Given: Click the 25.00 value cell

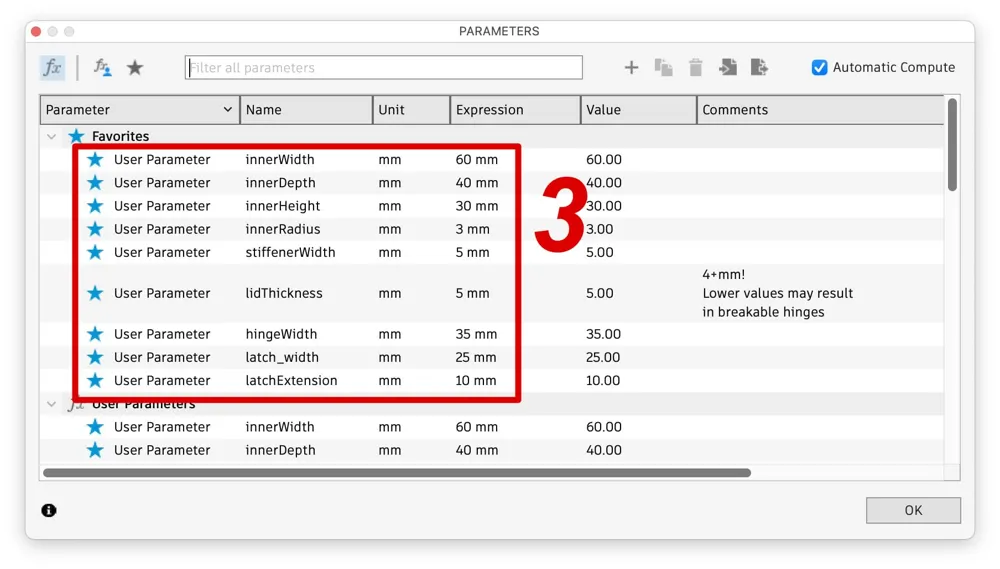Looking at the screenshot, I should [x=603, y=357].
